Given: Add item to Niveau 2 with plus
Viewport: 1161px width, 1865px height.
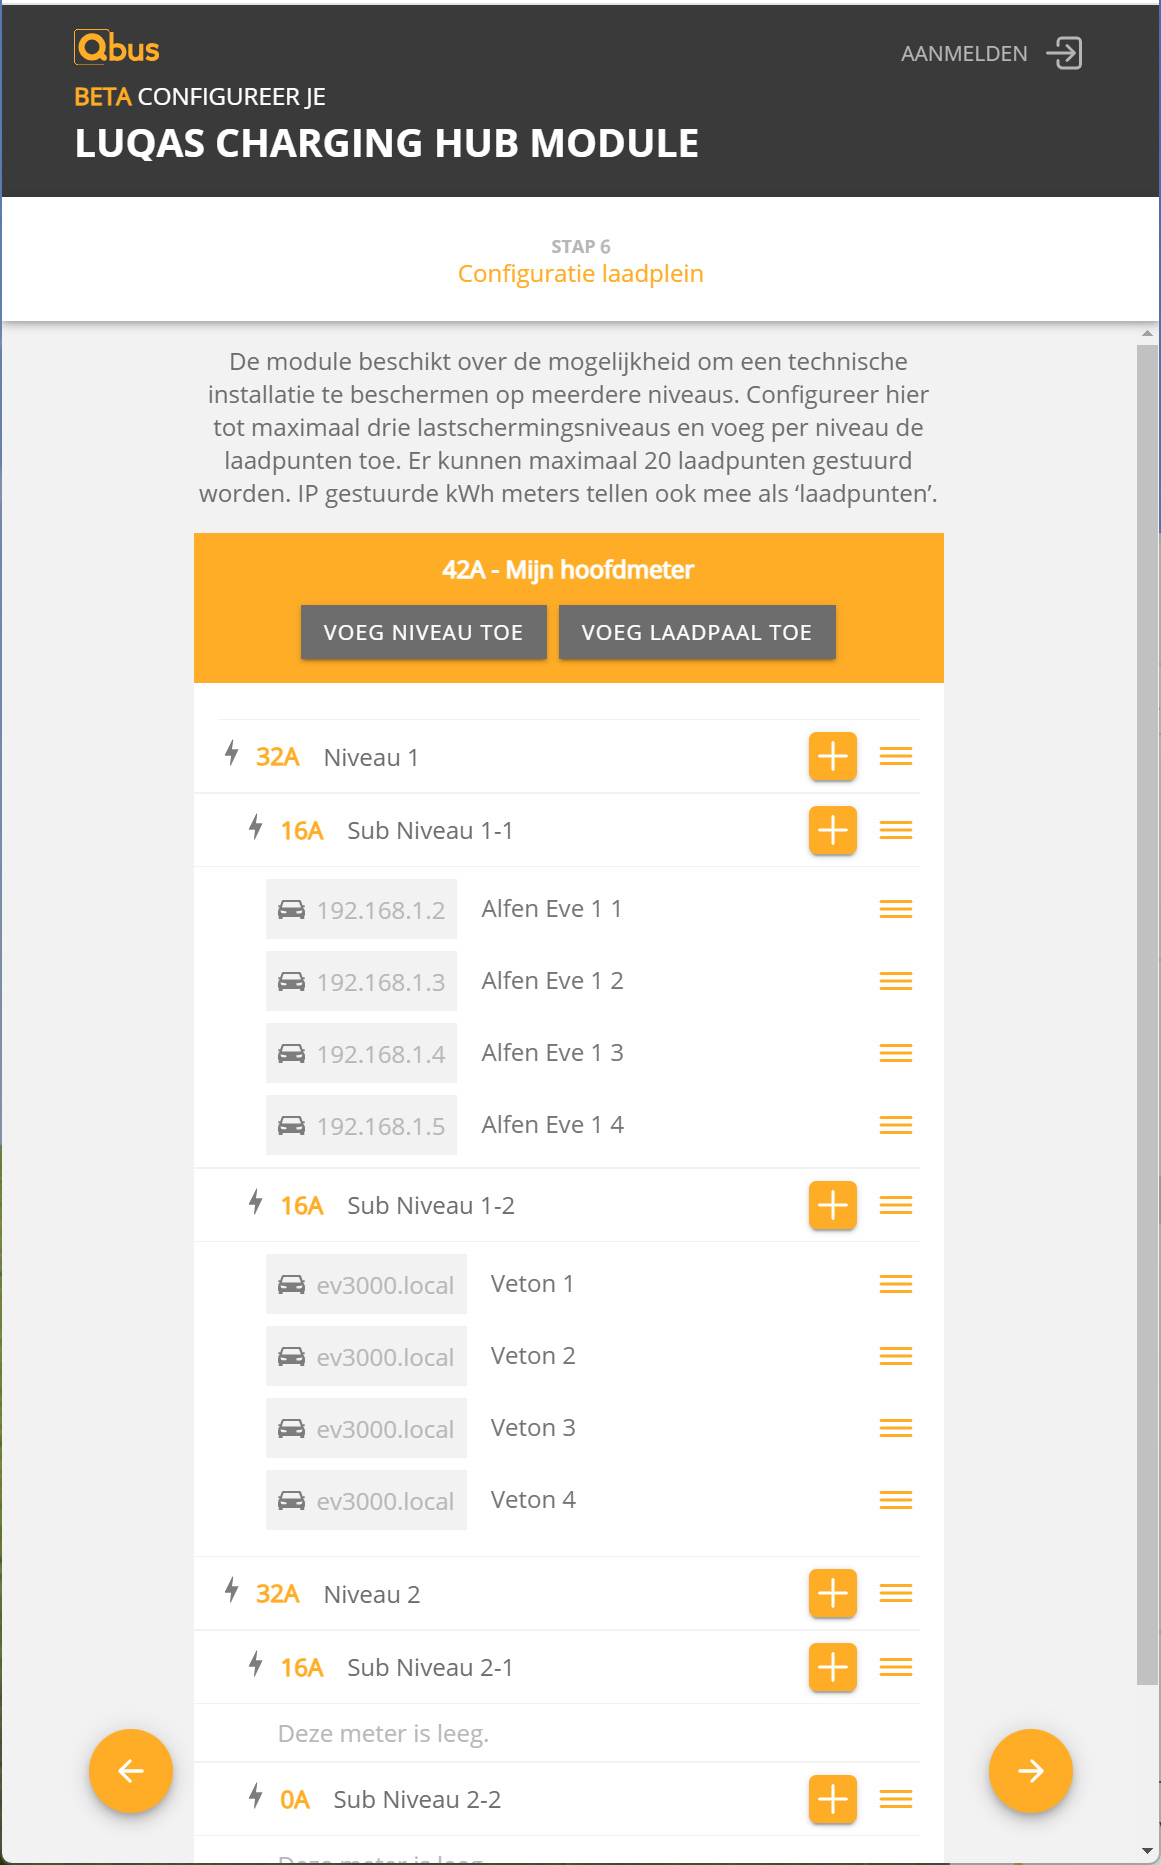Looking at the screenshot, I should [x=833, y=1593].
